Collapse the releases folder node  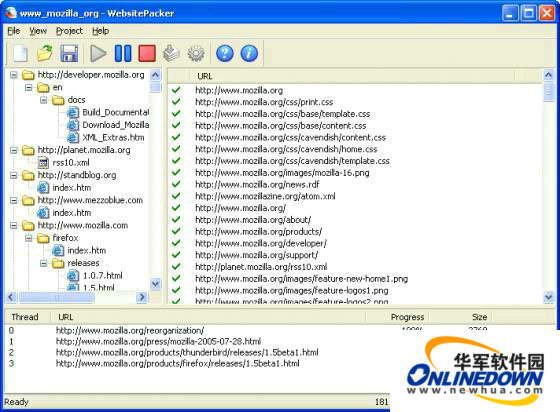tap(44, 263)
